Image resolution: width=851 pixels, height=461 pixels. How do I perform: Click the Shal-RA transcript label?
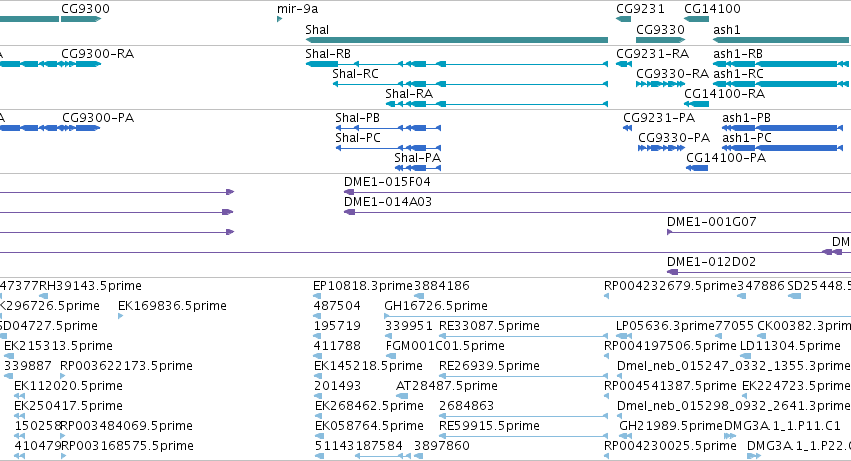point(409,94)
